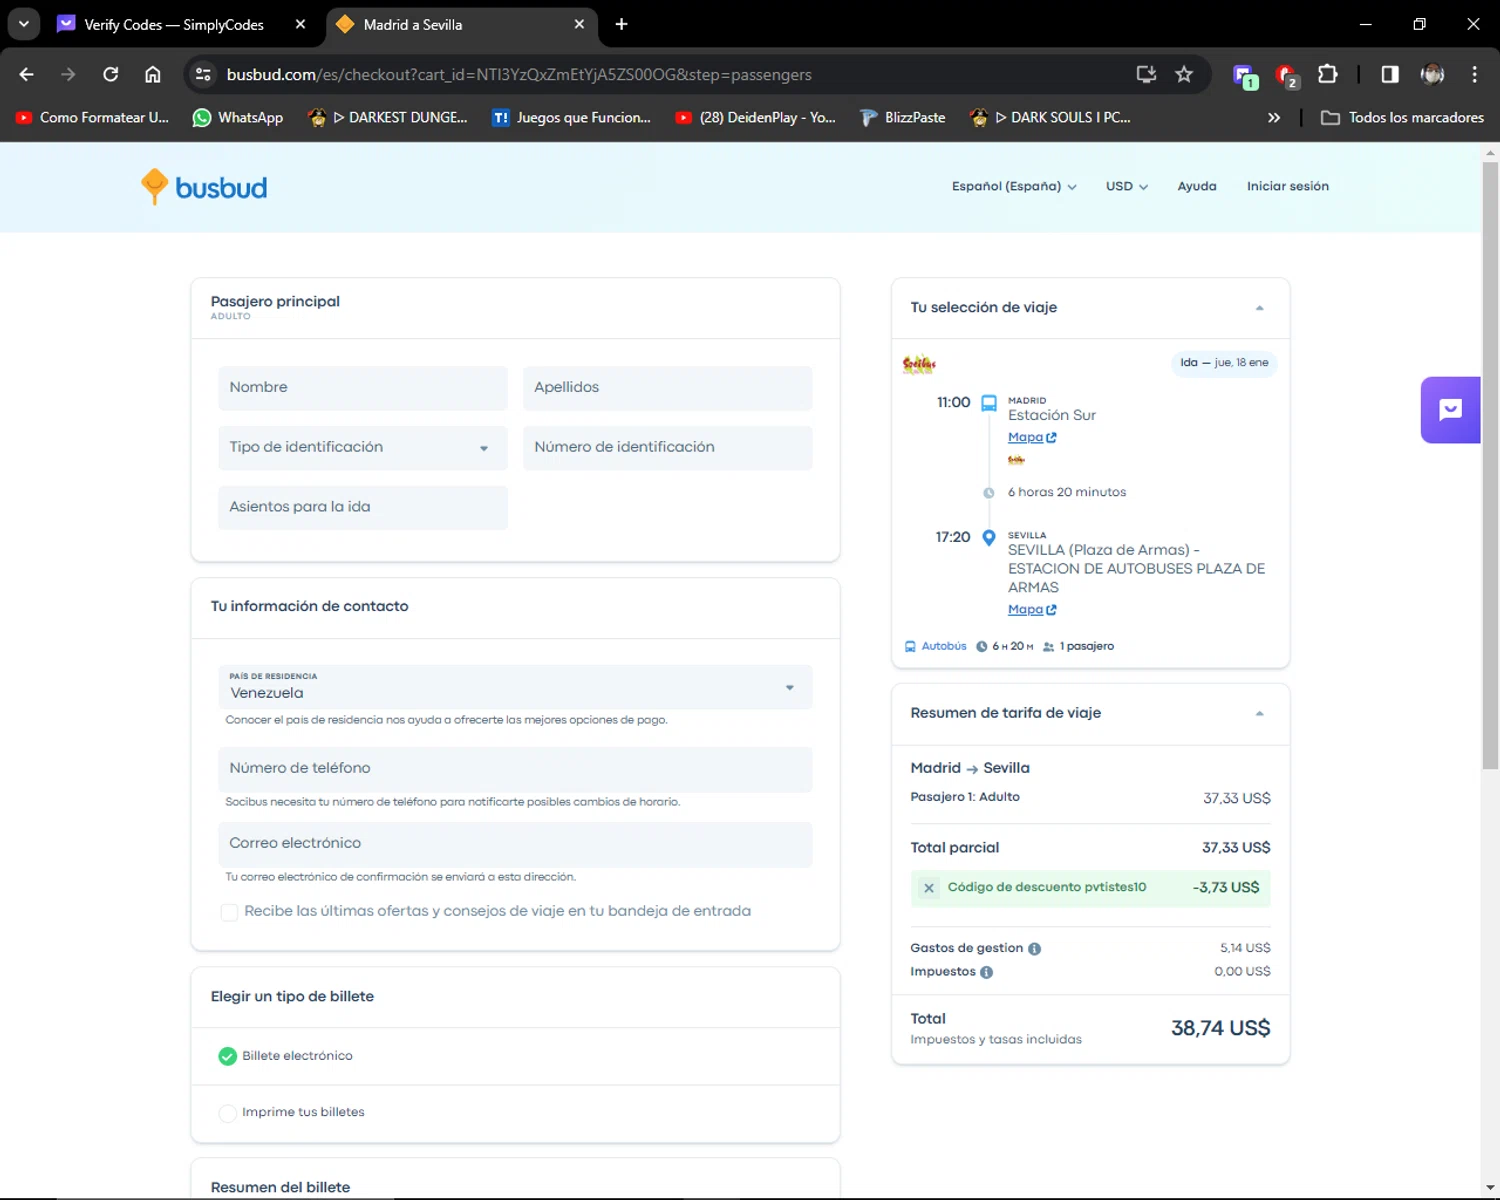Open País de residencia Venezuela dropdown
Viewport: 1500px width, 1200px height.
(x=515, y=687)
